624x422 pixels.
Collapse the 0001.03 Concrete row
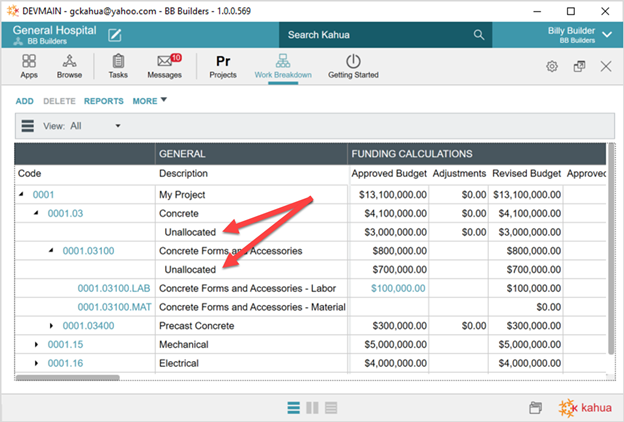coord(38,213)
